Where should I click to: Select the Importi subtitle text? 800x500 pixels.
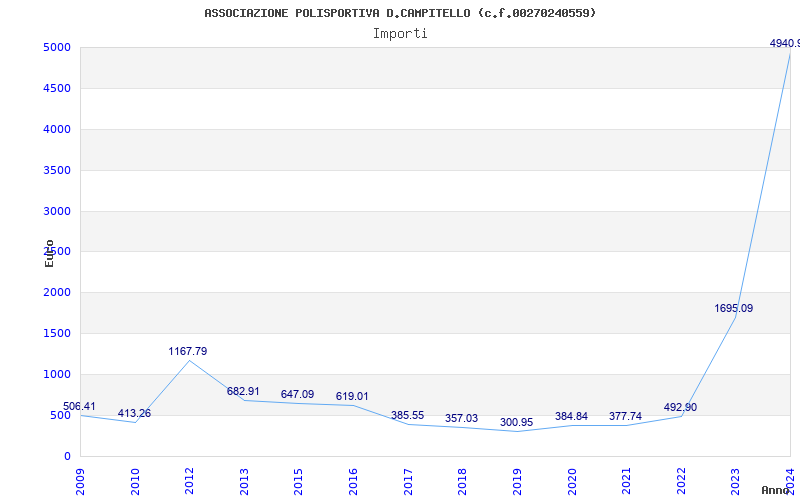click(400, 33)
